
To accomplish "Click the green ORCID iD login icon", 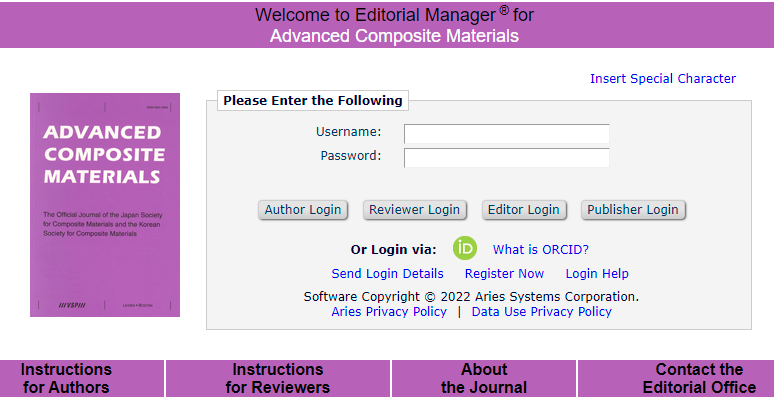I will click(464, 248).
